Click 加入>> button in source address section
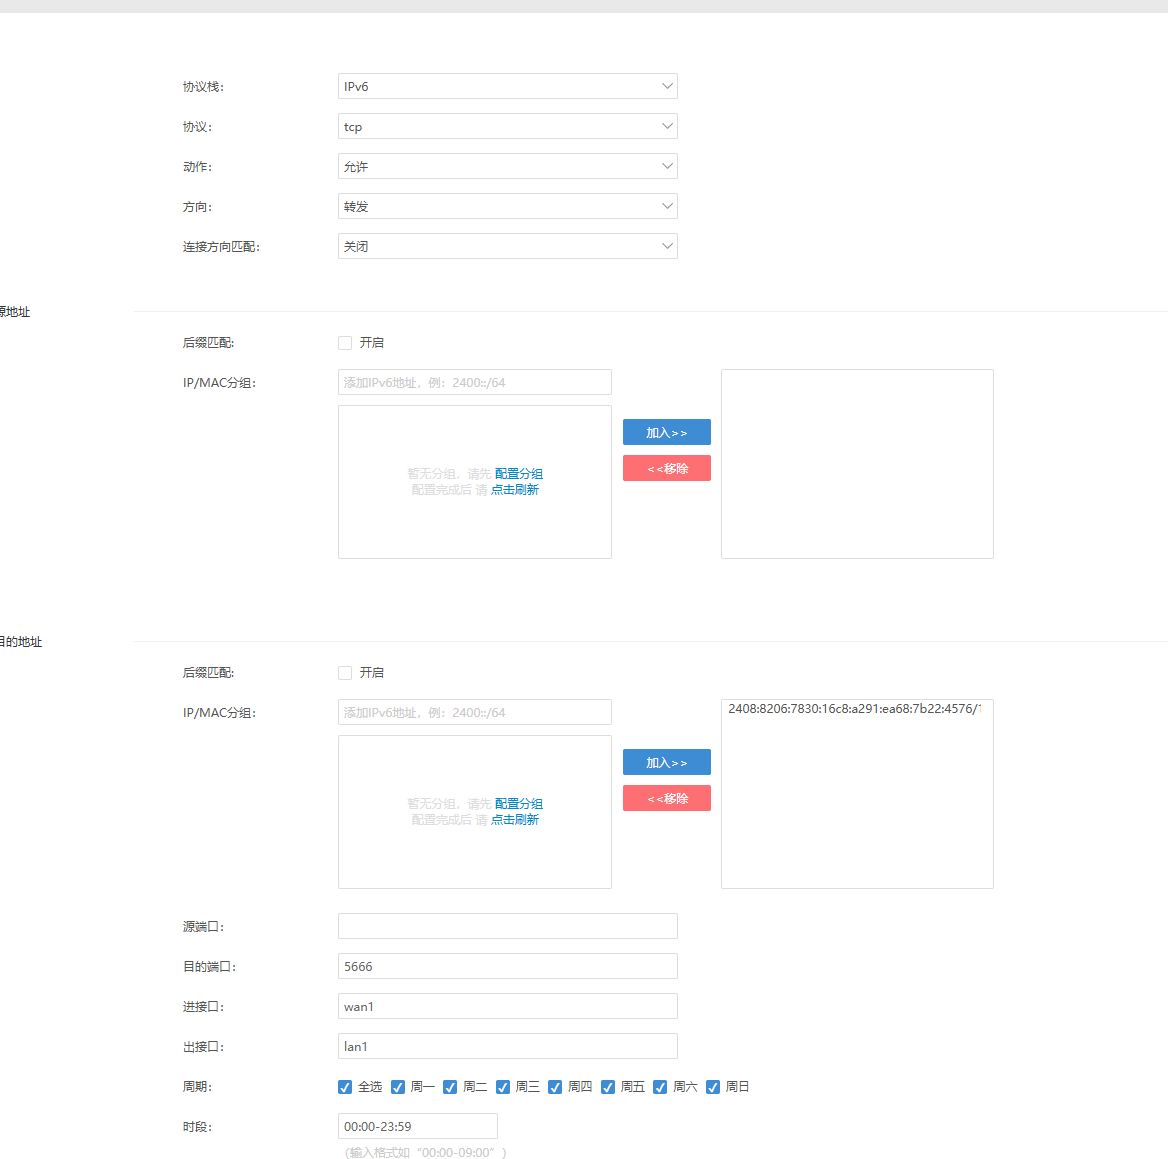Image resolution: width=1168 pixels, height=1159 pixels. coord(666,432)
